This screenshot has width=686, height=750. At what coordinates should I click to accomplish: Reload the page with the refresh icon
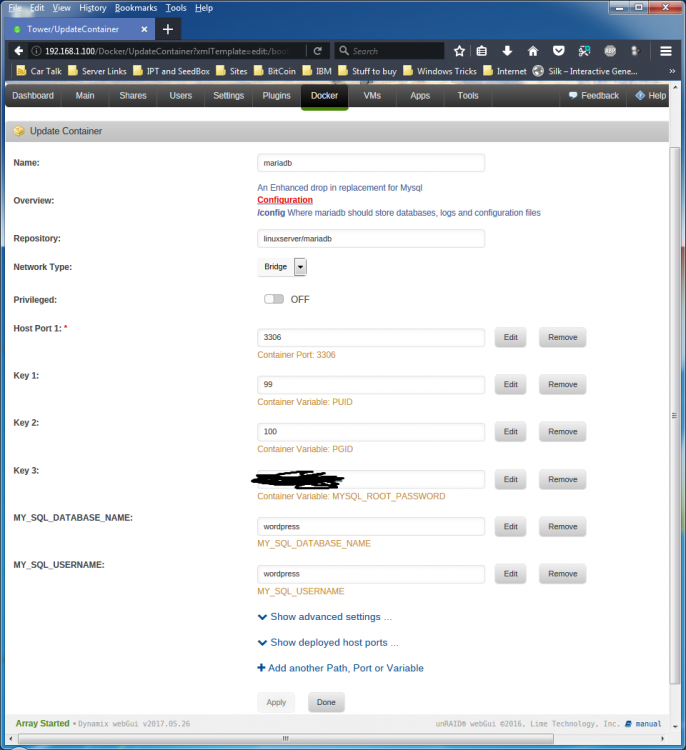click(x=318, y=51)
